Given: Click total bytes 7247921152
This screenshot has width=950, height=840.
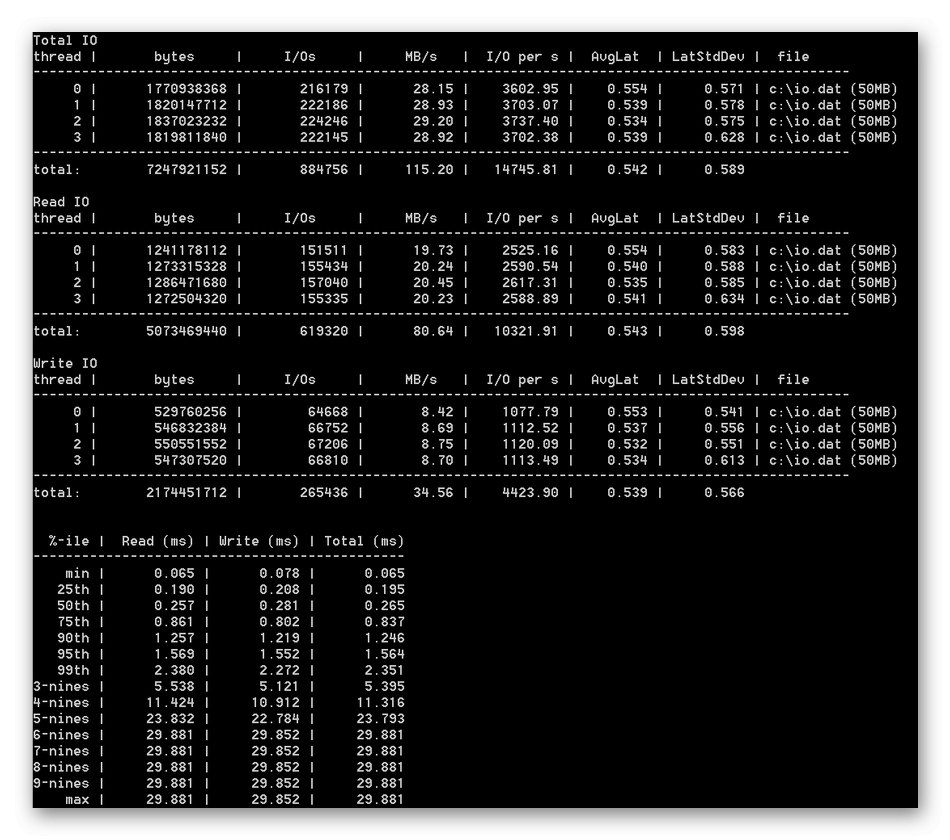Looking at the screenshot, I should point(187,170).
